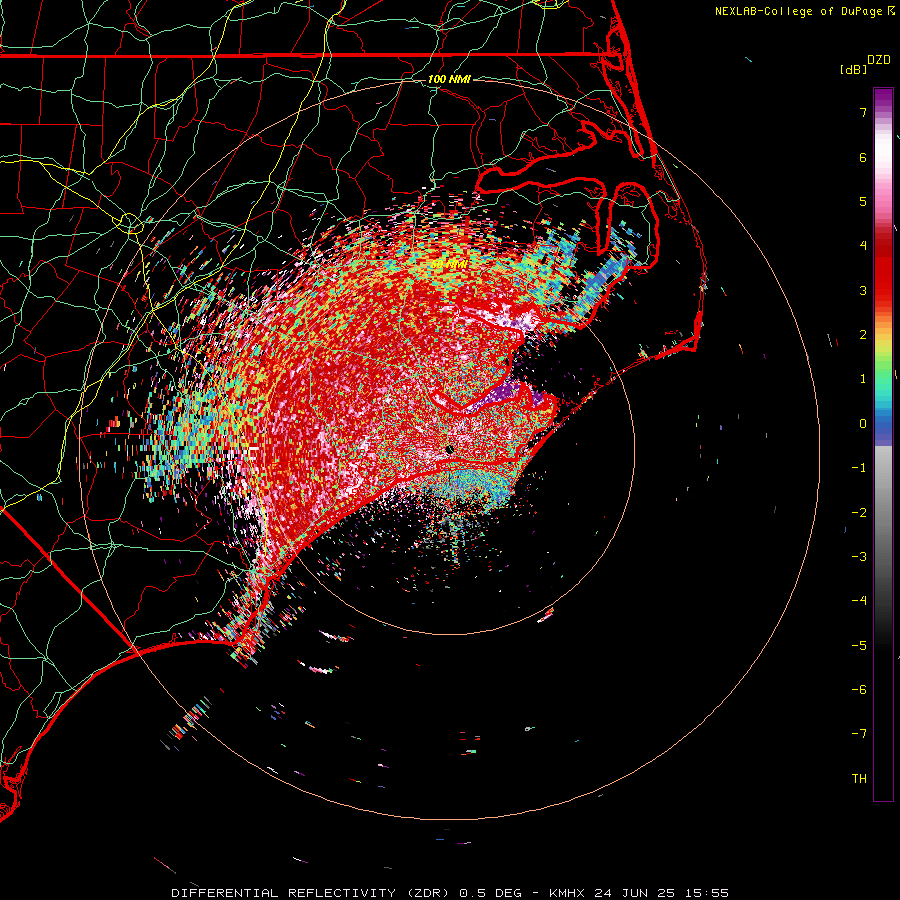Click the 50 NMI range ring label
The height and width of the screenshot is (900, 900).
click(x=449, y=264)
